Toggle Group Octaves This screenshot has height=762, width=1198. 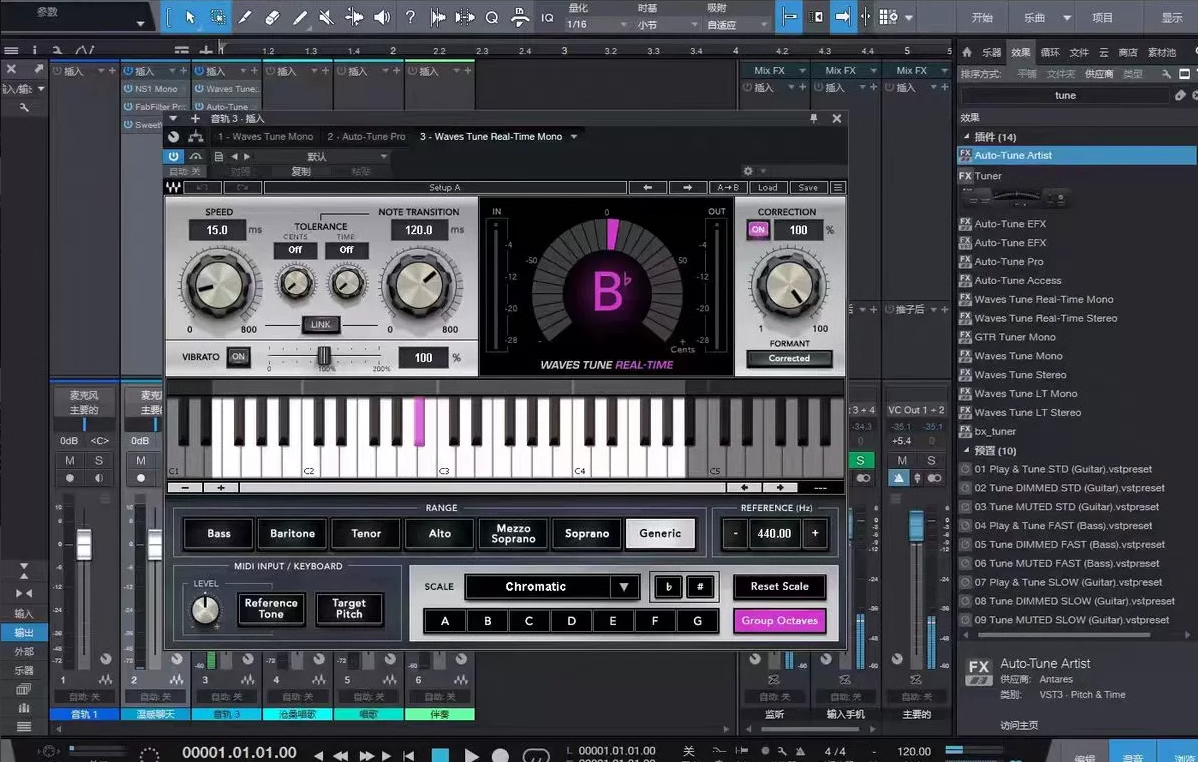click(779, 621)
